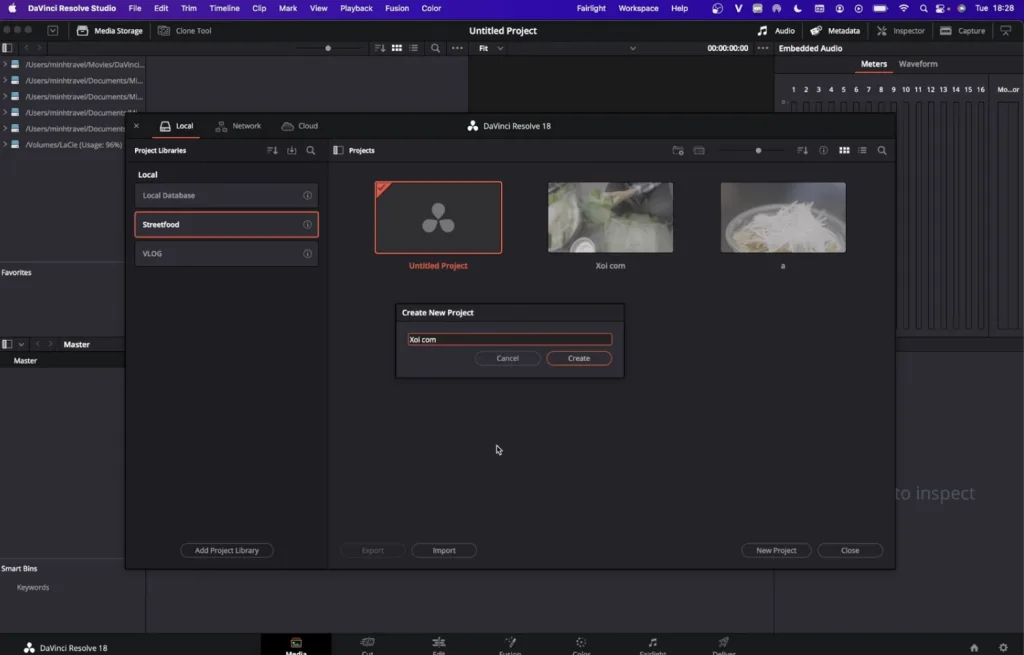This screenshot has height=655, width=1024.
Task: Select the Streetfood library
Action: (x=226, y=225)
